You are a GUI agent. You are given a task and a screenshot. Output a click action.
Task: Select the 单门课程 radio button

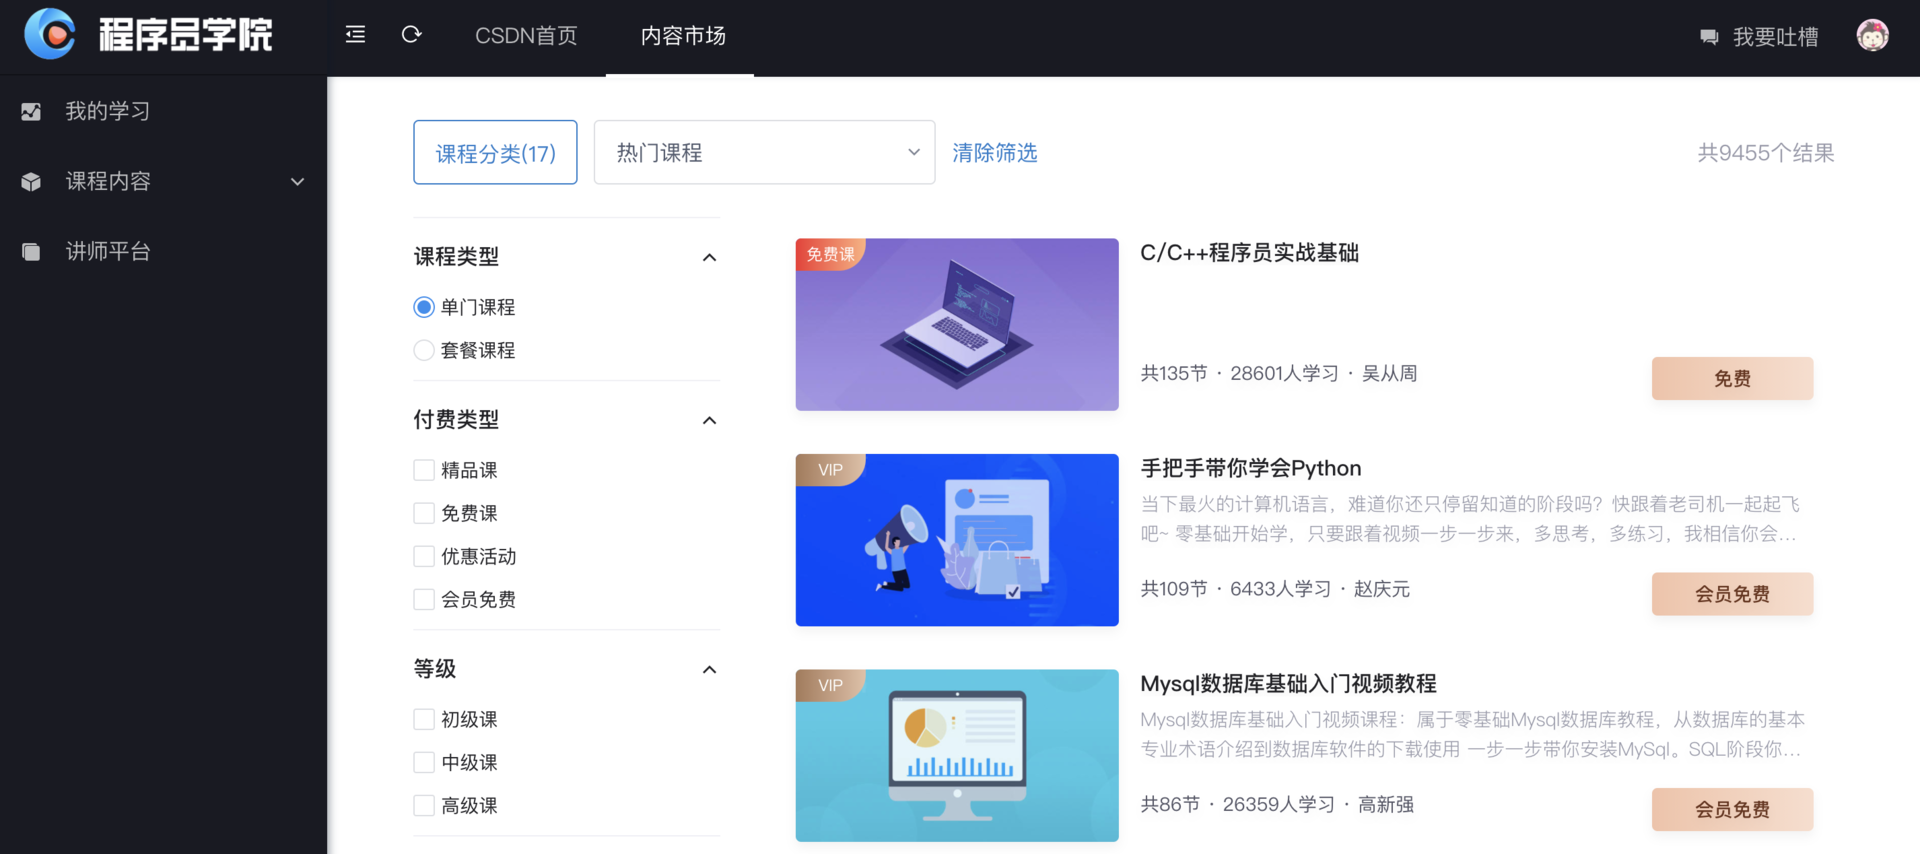pos(424,307)
